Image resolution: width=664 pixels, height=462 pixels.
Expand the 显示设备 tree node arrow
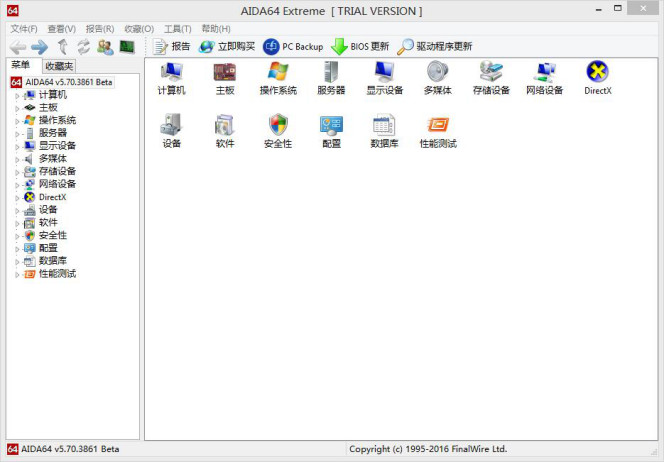coord(17,147)
